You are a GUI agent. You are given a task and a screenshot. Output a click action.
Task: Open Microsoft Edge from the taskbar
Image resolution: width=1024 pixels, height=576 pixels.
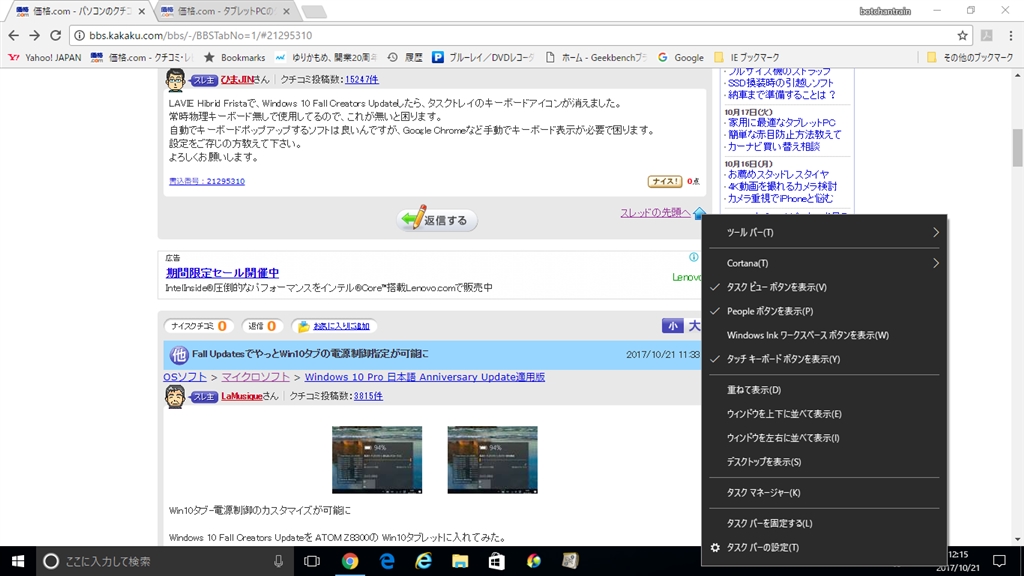pos(387,561)
